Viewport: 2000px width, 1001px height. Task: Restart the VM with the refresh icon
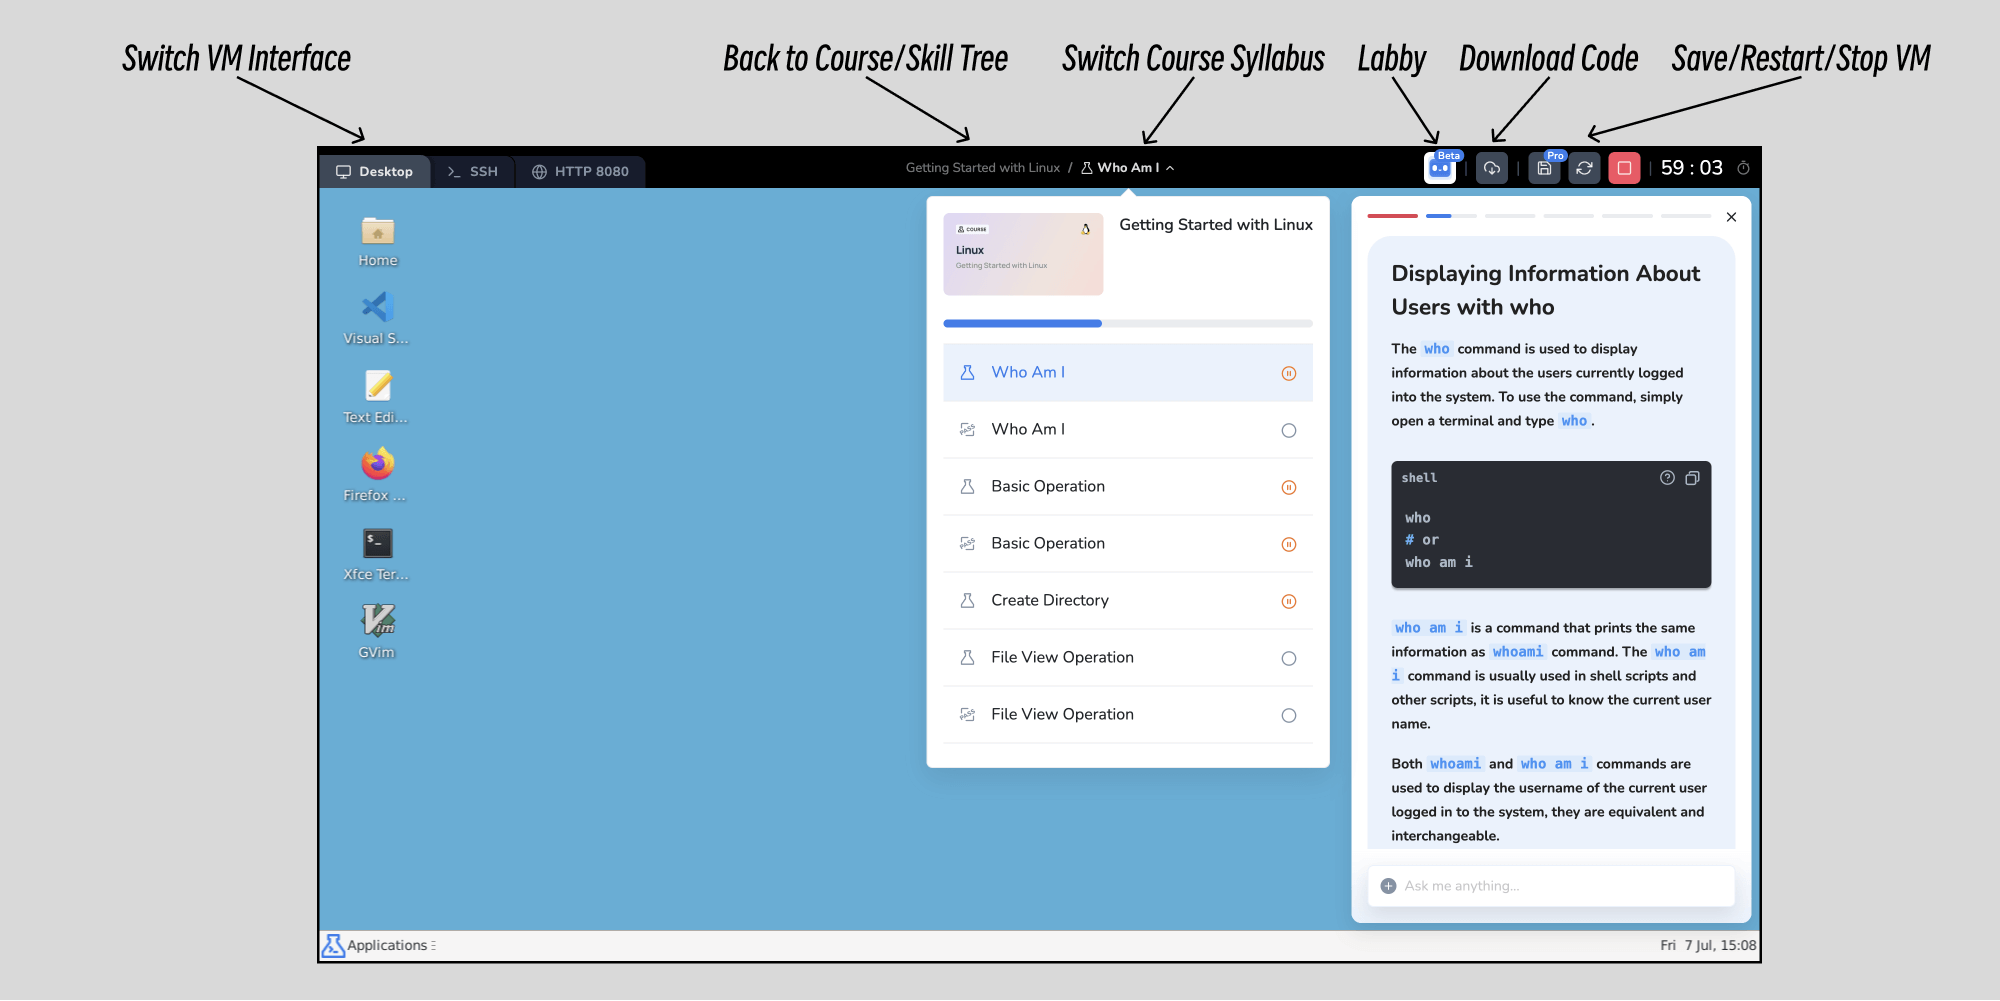point(1584,168)
